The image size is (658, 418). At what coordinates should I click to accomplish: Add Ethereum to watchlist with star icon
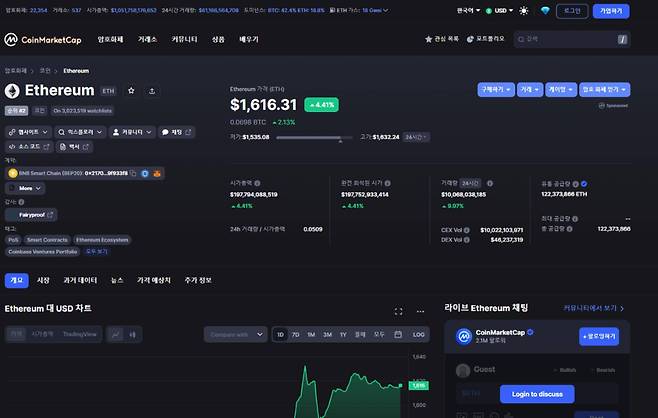[x=131, y=91]
